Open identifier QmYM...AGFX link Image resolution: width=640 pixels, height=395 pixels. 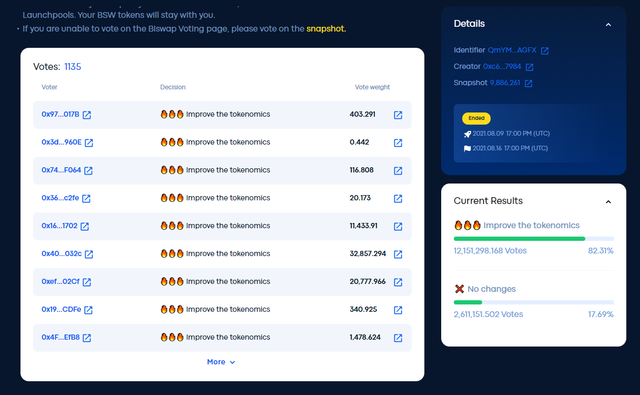pyautogui.click(x=512, y=50)
